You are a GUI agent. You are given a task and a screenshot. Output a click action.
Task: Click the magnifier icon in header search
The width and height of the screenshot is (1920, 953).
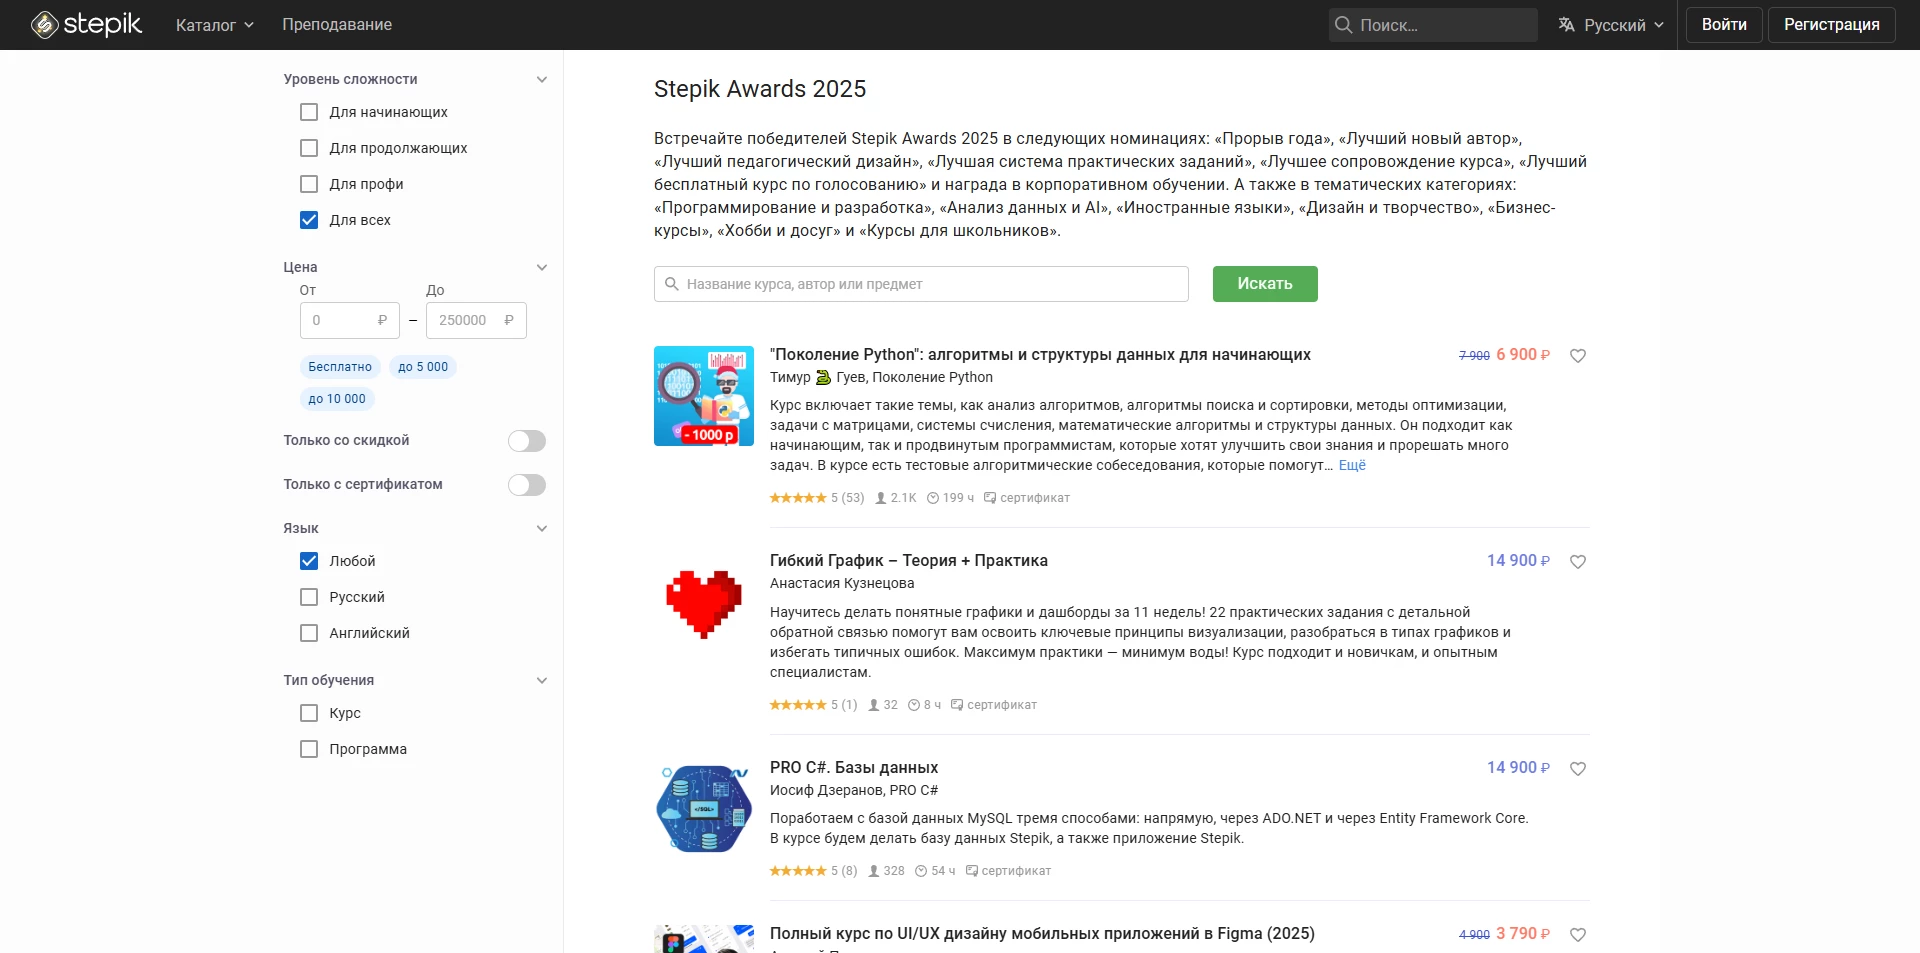[x=1343, y=25]
